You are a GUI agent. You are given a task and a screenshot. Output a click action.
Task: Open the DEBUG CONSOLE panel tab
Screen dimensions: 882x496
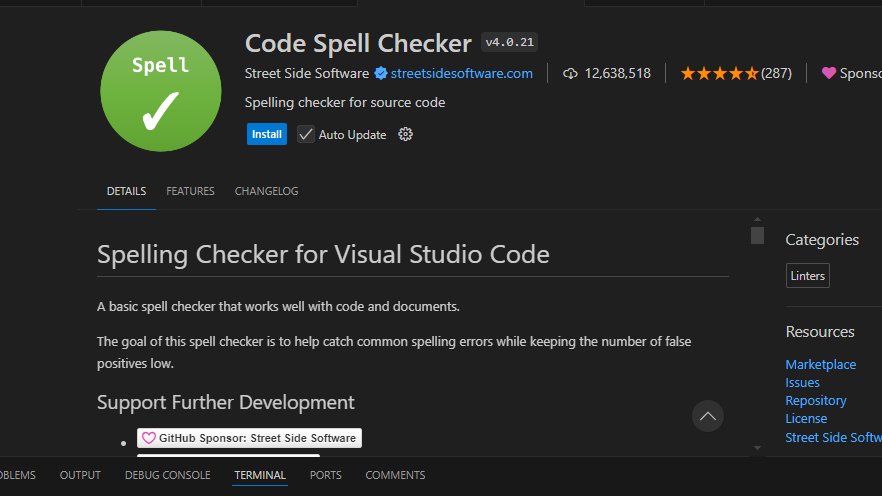[x=168, y=475]
